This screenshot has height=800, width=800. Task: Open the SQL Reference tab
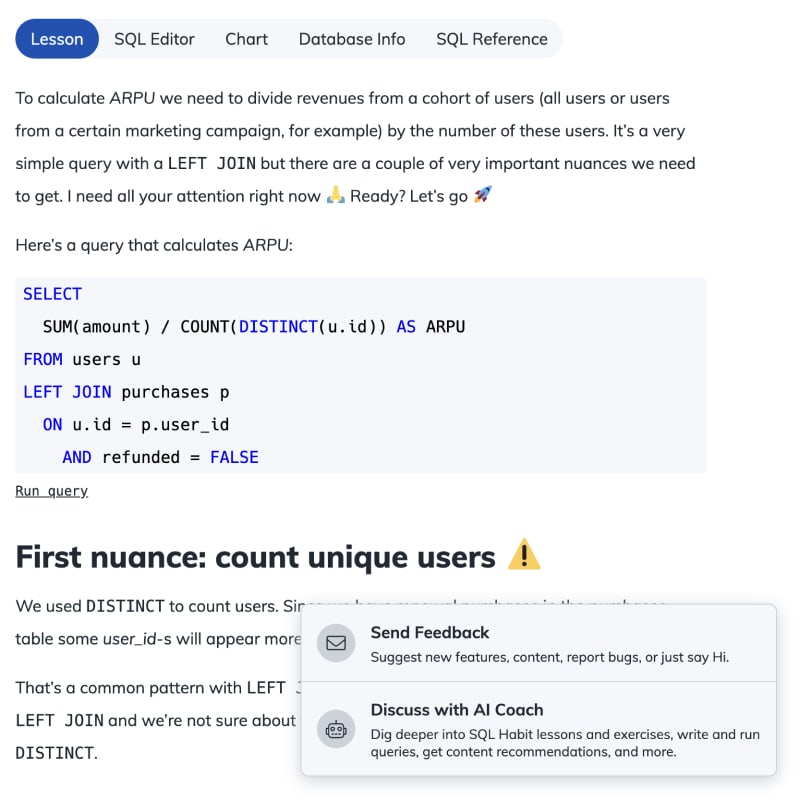[x=491, y=38]
